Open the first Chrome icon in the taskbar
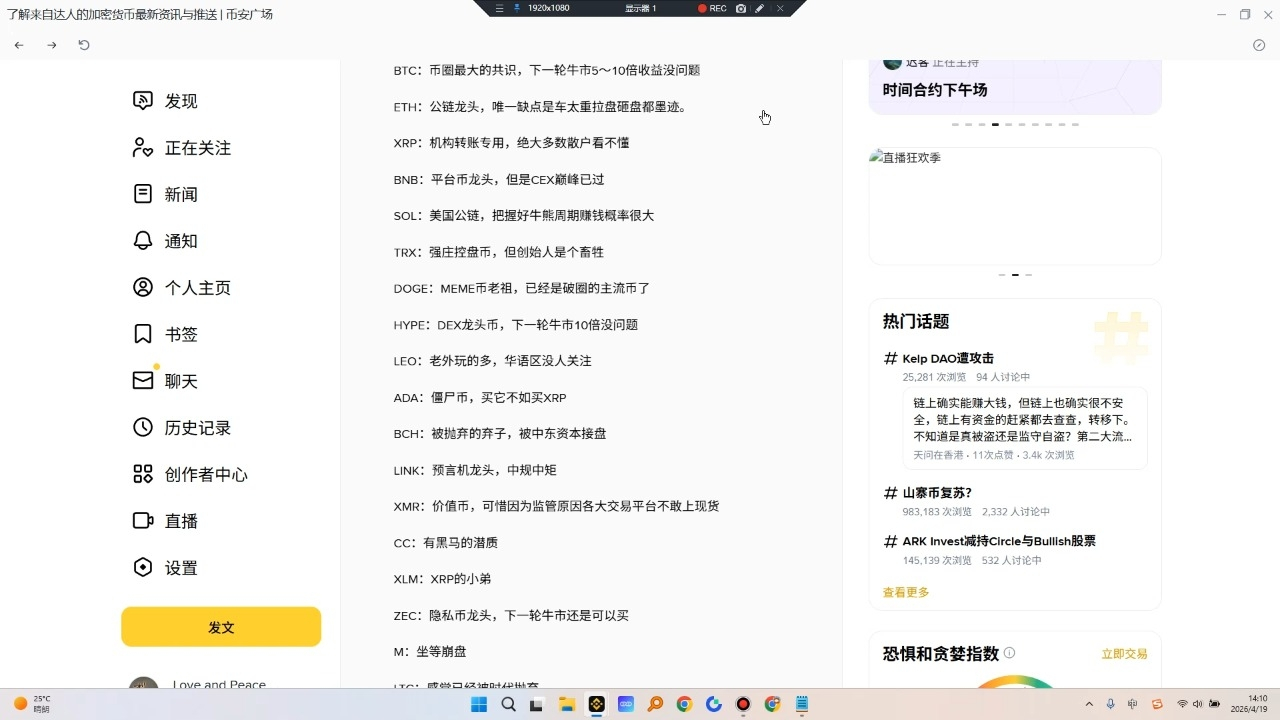1280x720 pixels. (684, 704)
